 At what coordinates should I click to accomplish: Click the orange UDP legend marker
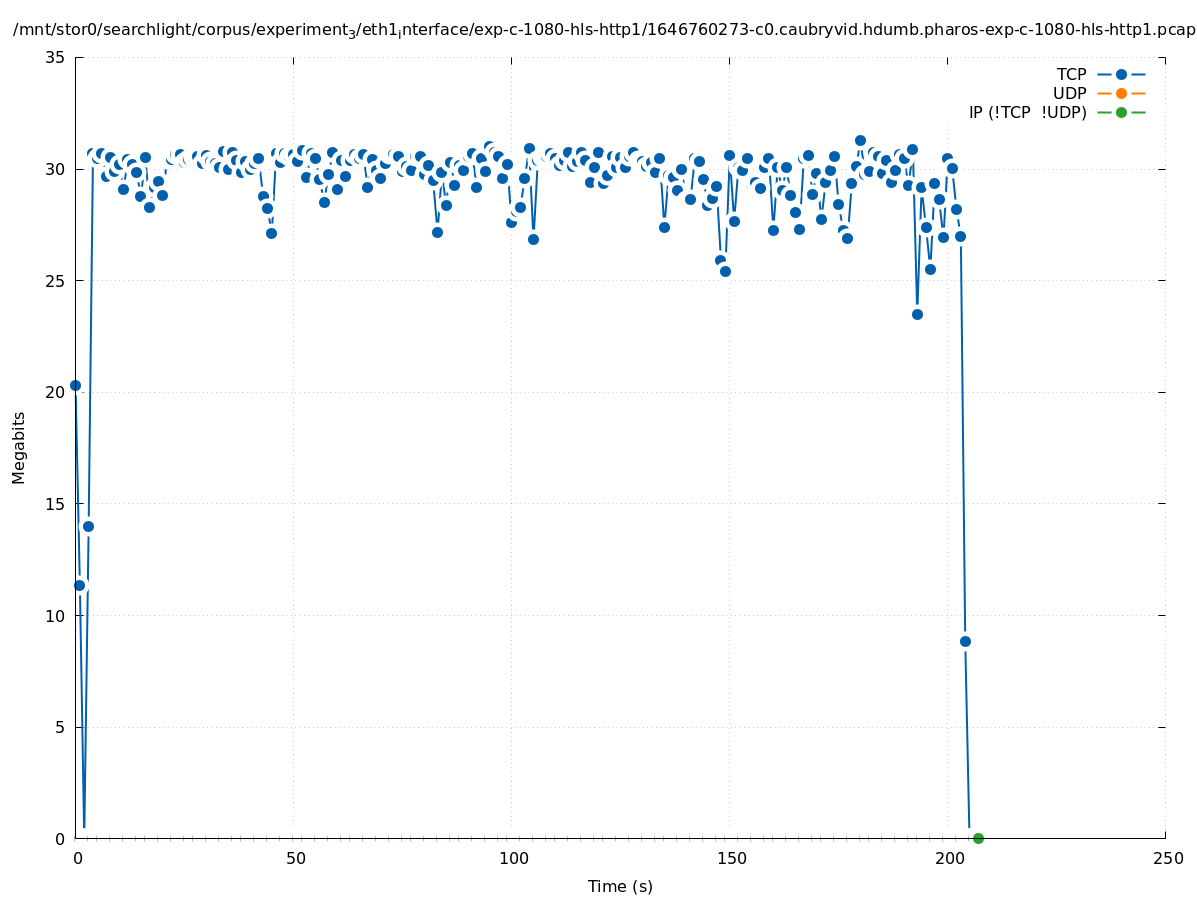point(1121,93)
